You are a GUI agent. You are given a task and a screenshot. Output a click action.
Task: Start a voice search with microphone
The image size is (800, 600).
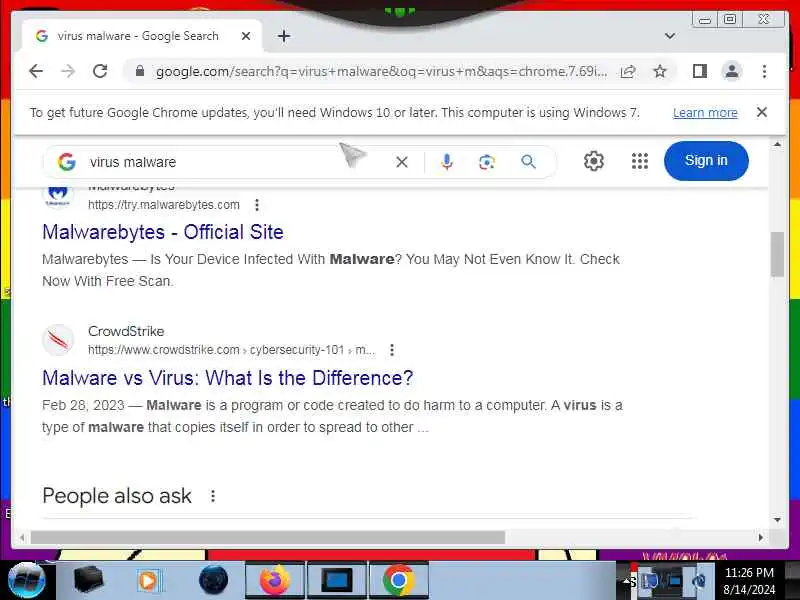446,162
